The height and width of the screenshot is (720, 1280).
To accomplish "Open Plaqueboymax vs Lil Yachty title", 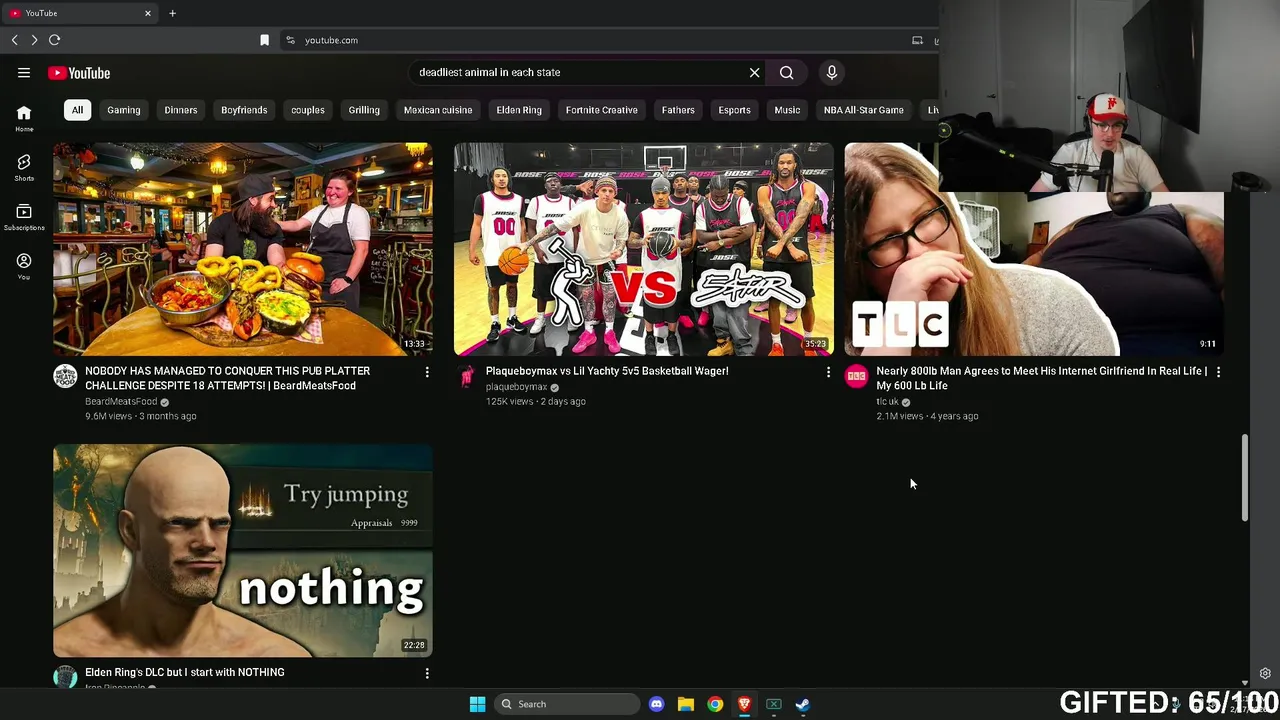I will [607, 371].
